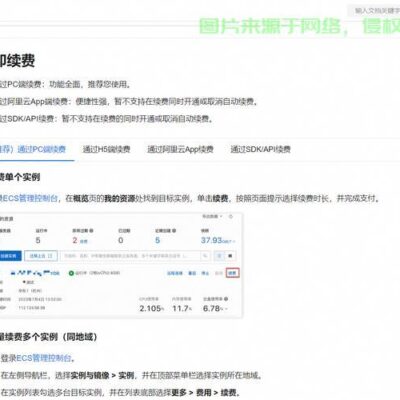Click the fee value 37.93
The width and height of the screenshot is (400, 400).
point(211,240)
